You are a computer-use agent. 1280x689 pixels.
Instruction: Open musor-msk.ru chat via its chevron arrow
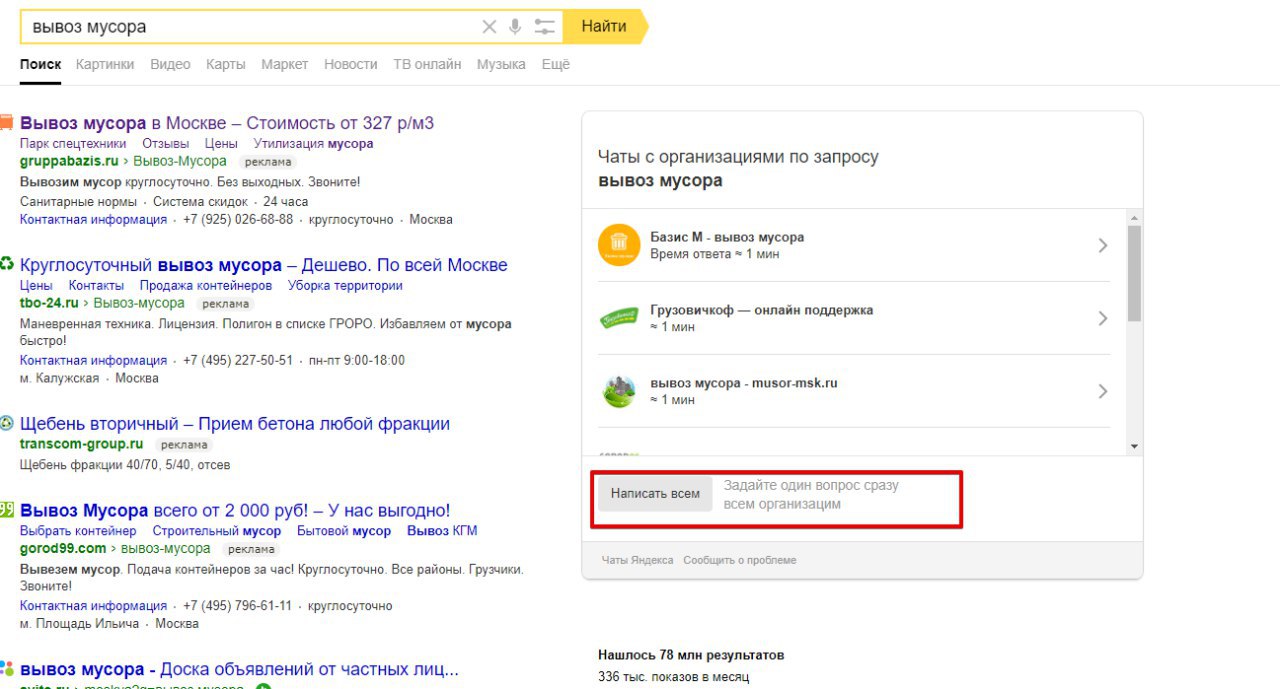point(1103,391)
